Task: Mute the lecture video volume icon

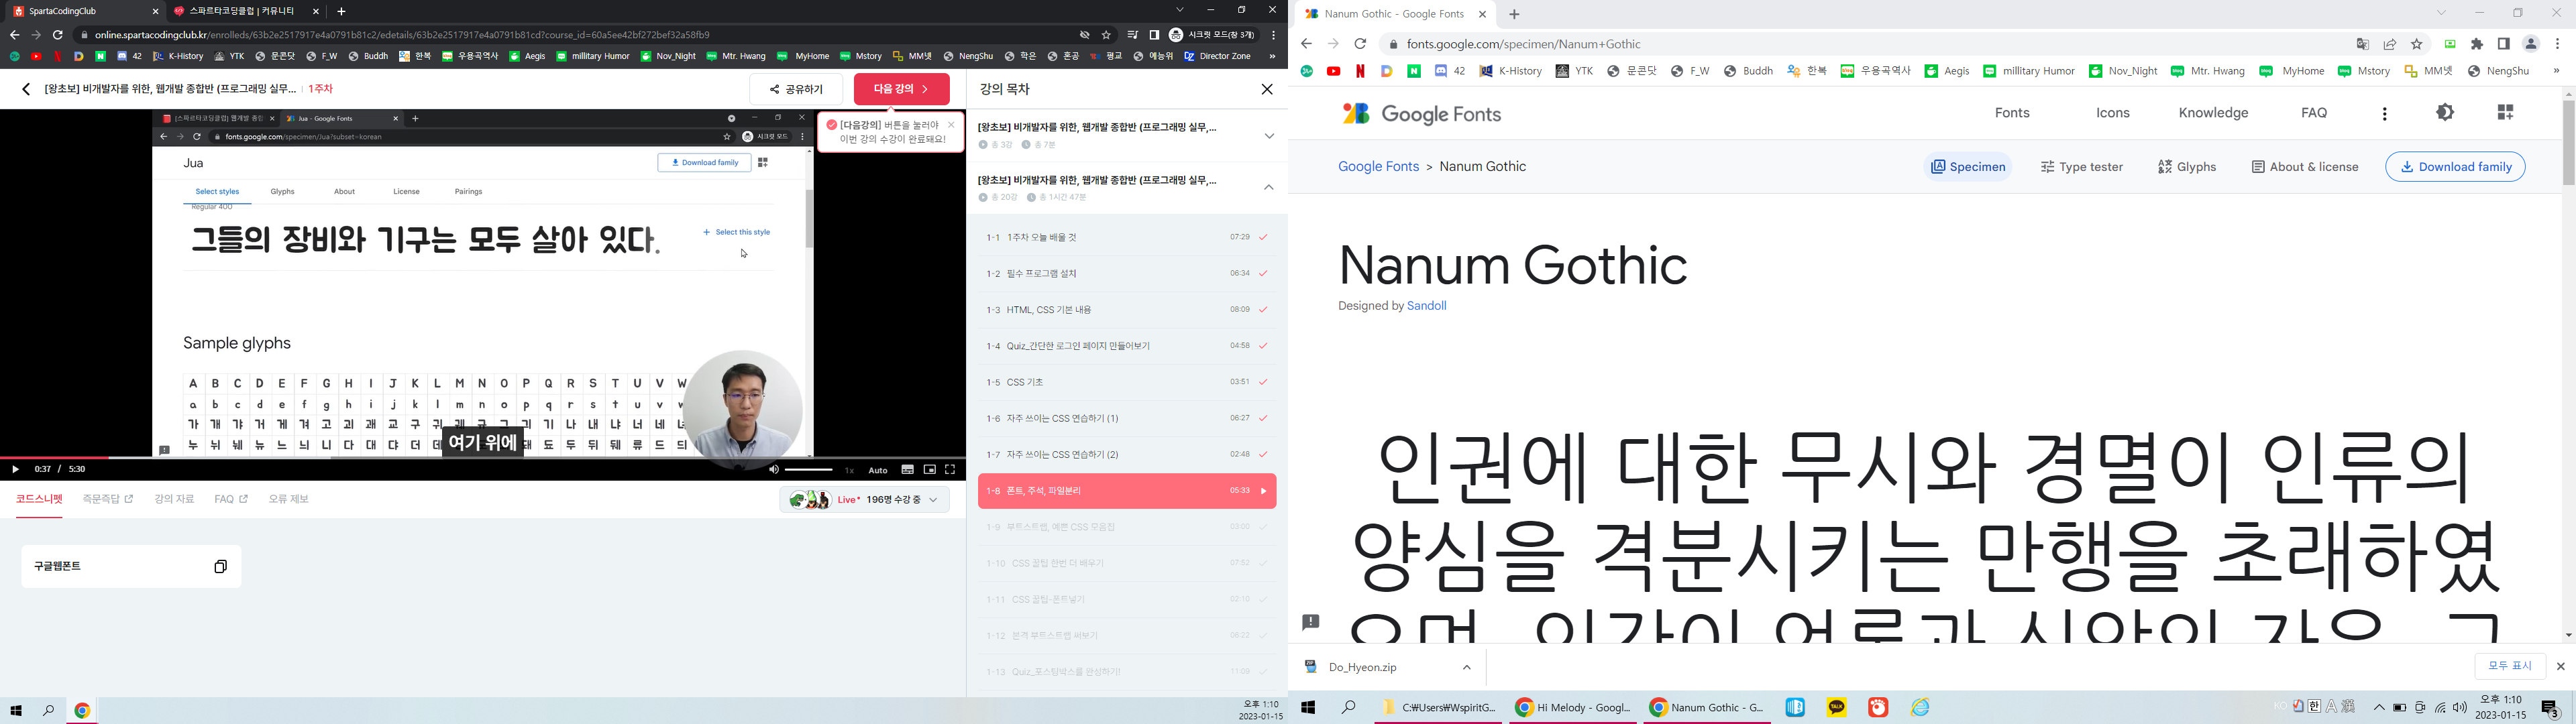Action: (773, 470)
